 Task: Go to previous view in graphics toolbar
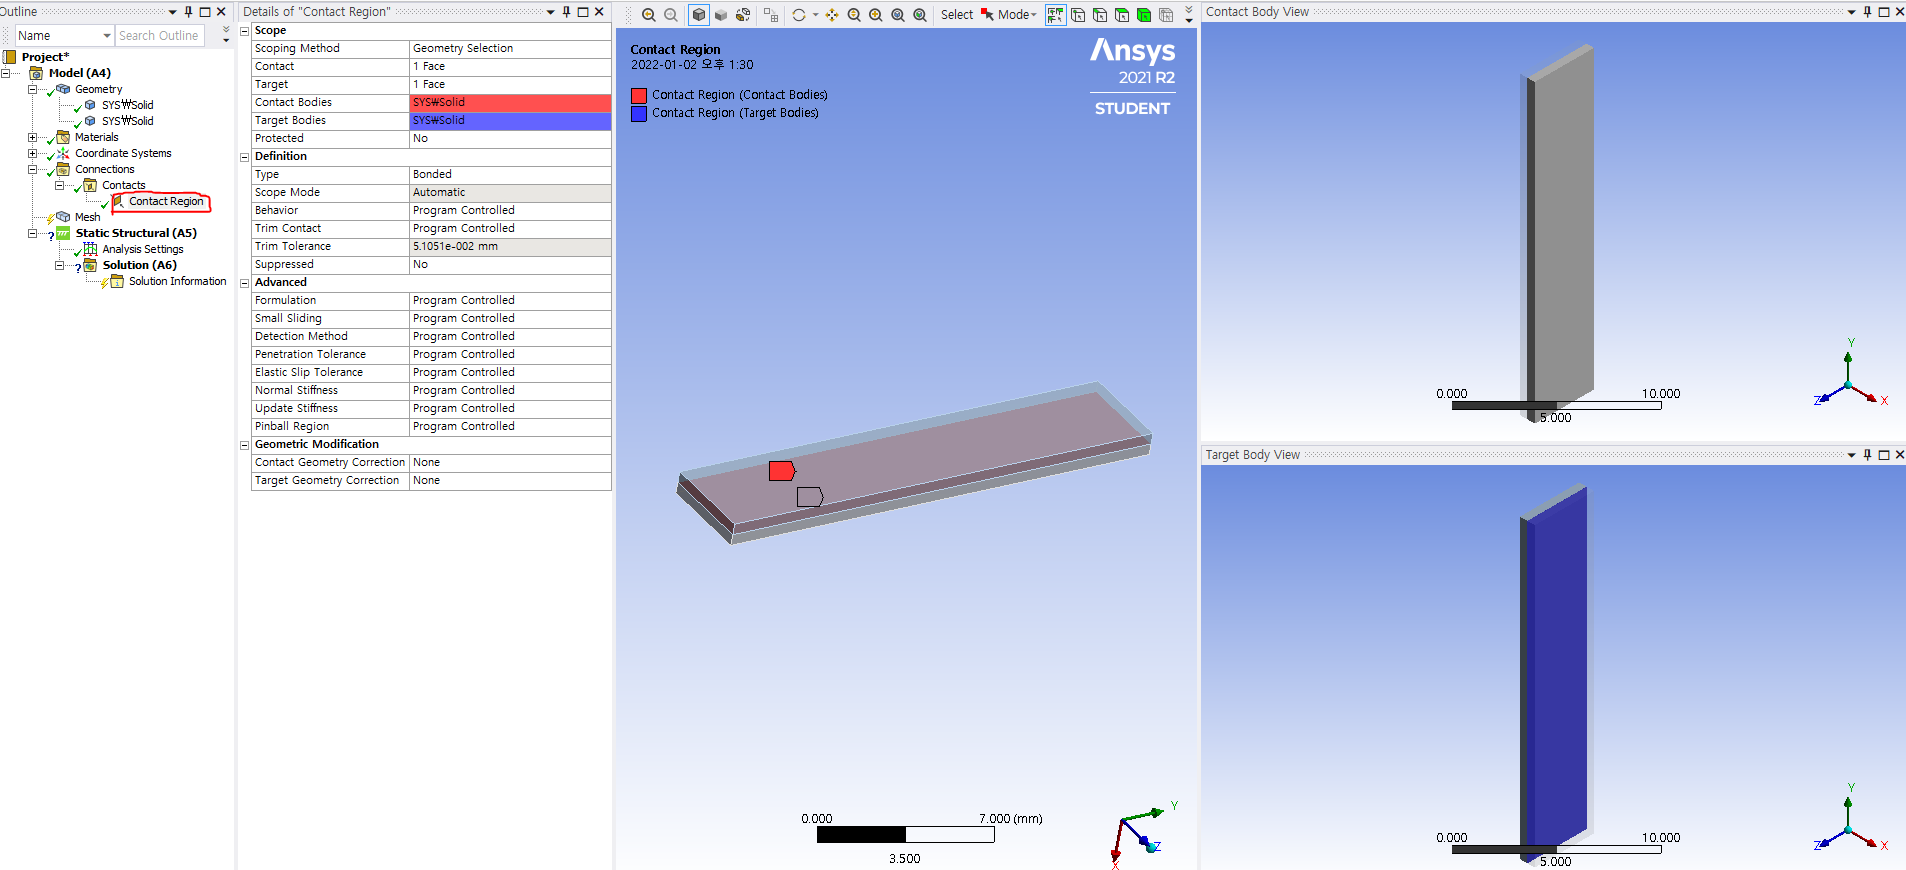tap(649, 14)
